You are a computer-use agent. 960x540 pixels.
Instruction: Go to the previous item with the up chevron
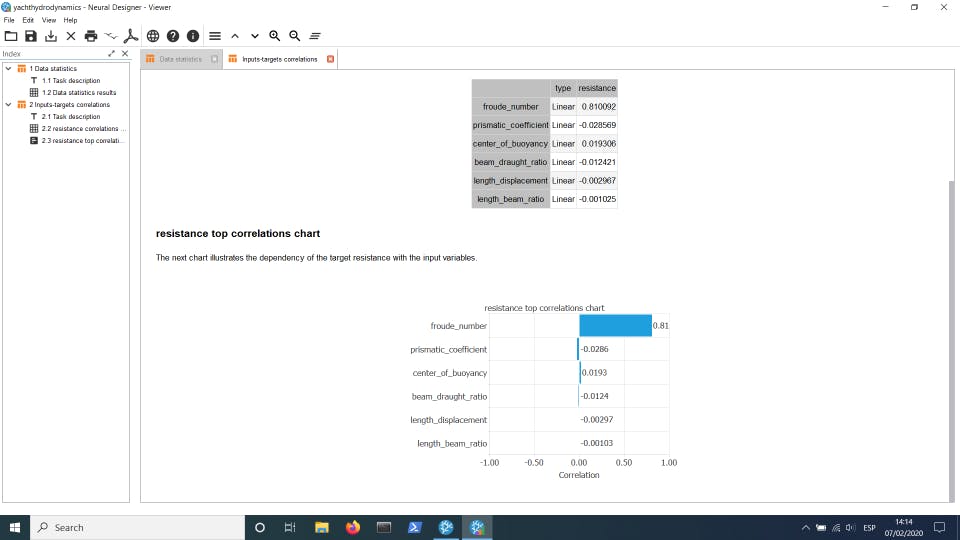235,36
